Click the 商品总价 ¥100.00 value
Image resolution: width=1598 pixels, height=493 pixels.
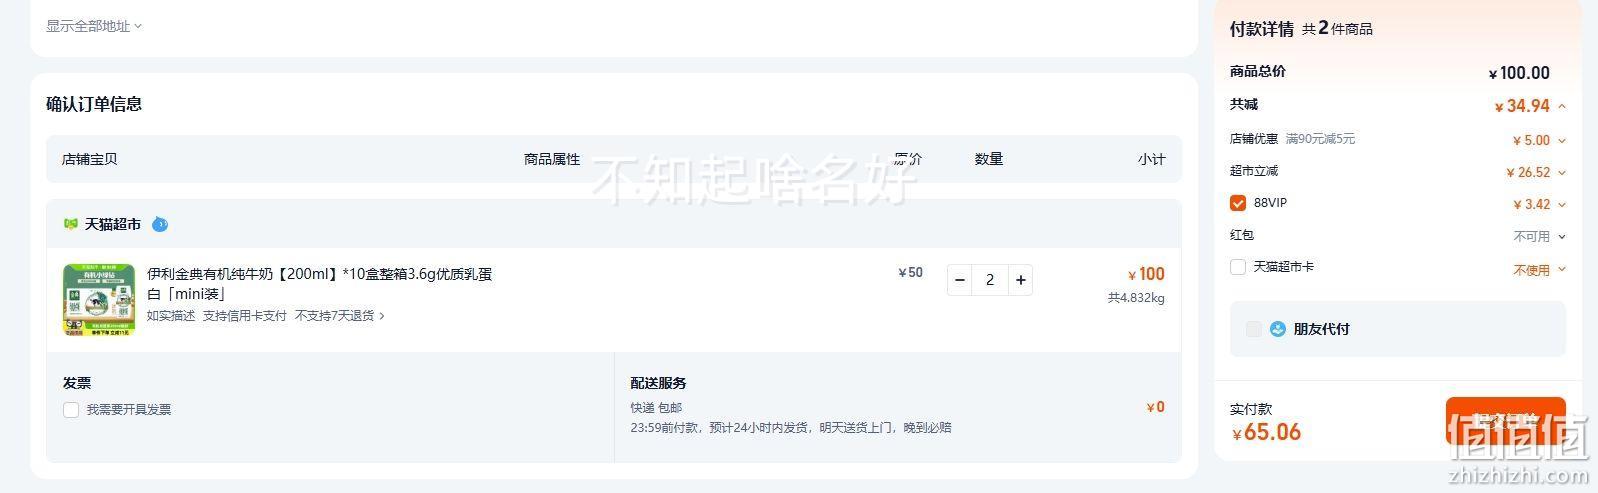coord(1519,73)
